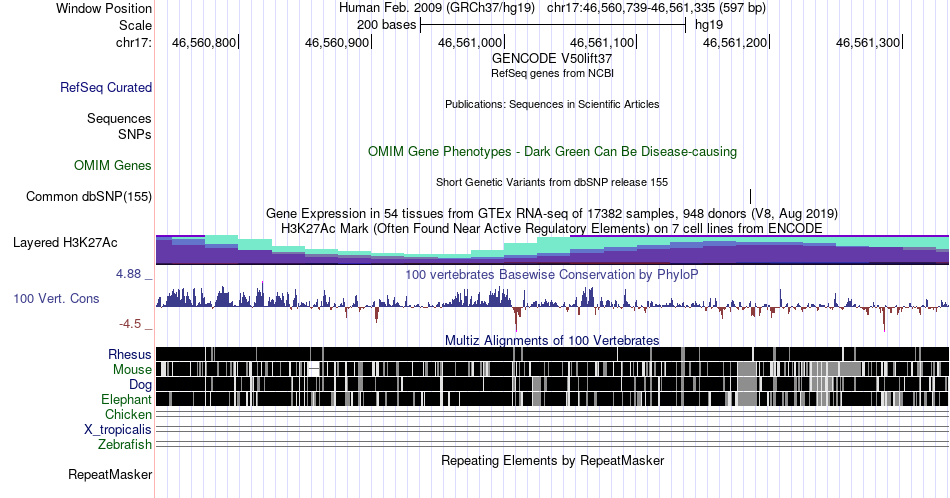Click '100 vertebrates Basewise Conservation by PhyloP' title
950x498 pixels.
[552, 274]
